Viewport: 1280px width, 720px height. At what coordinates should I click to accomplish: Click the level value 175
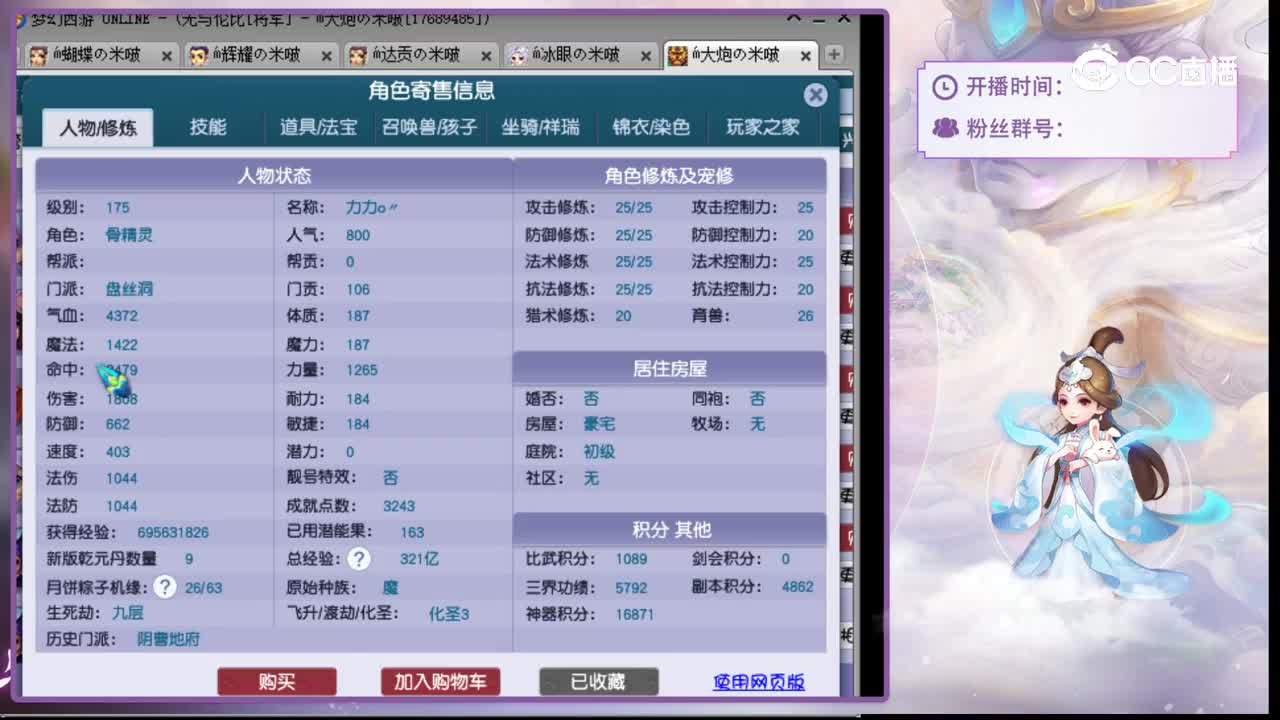click(x=117, y=208)
